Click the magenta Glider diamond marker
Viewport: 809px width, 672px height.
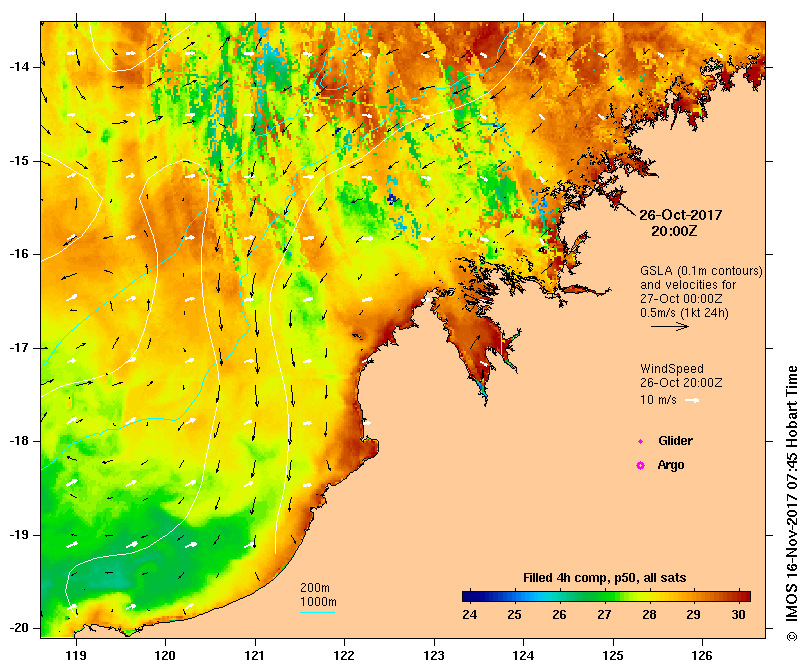pyautogui.click(x=640, y=441)
